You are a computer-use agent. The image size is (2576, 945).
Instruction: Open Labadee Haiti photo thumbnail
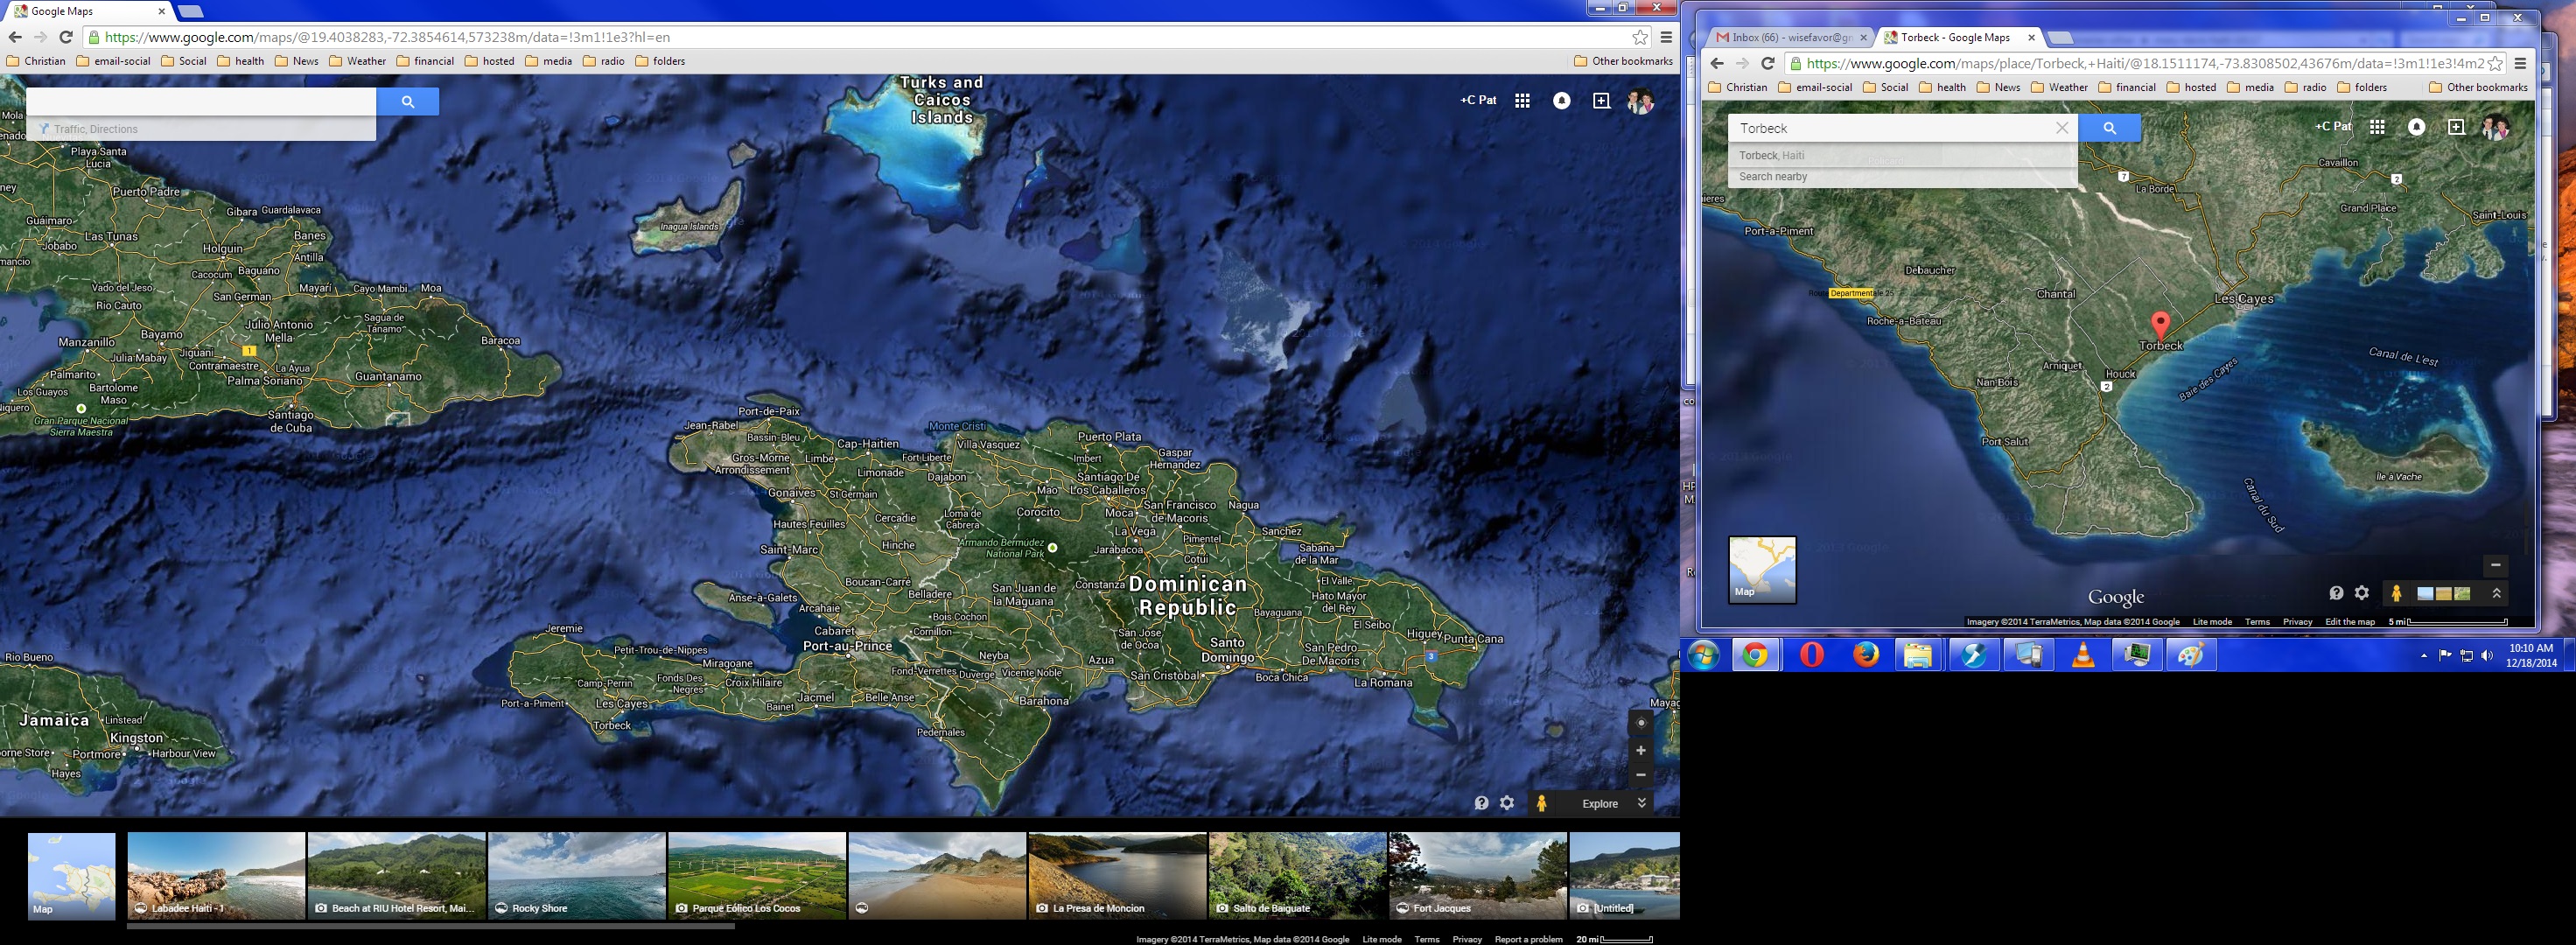click(216, 876)
